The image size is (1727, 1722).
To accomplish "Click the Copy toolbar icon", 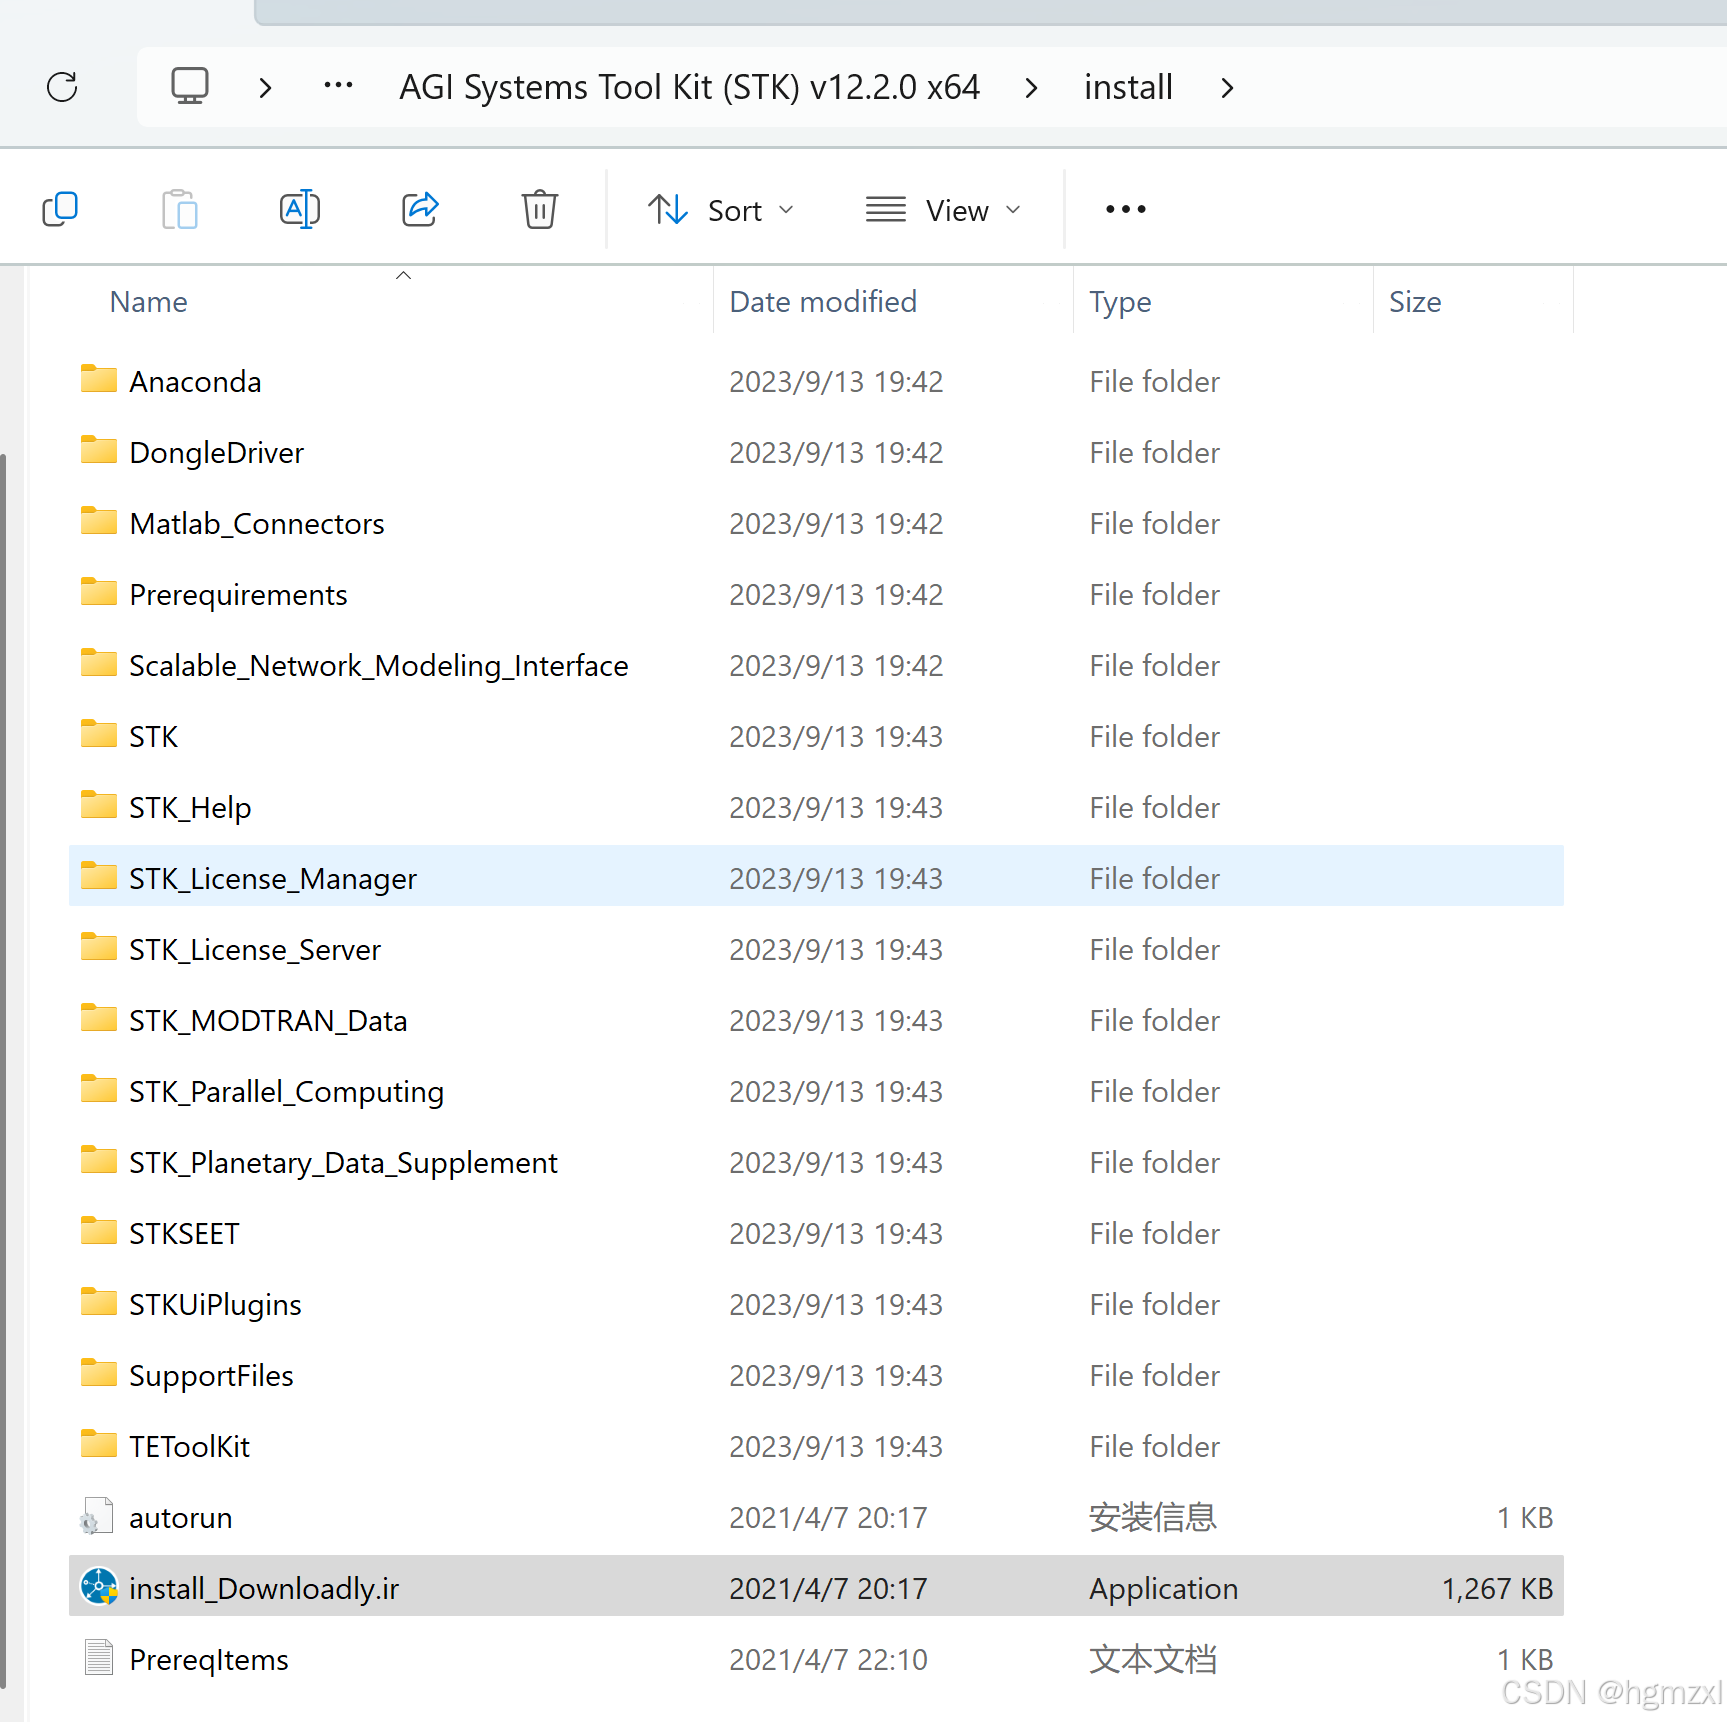I will (60, 209).
